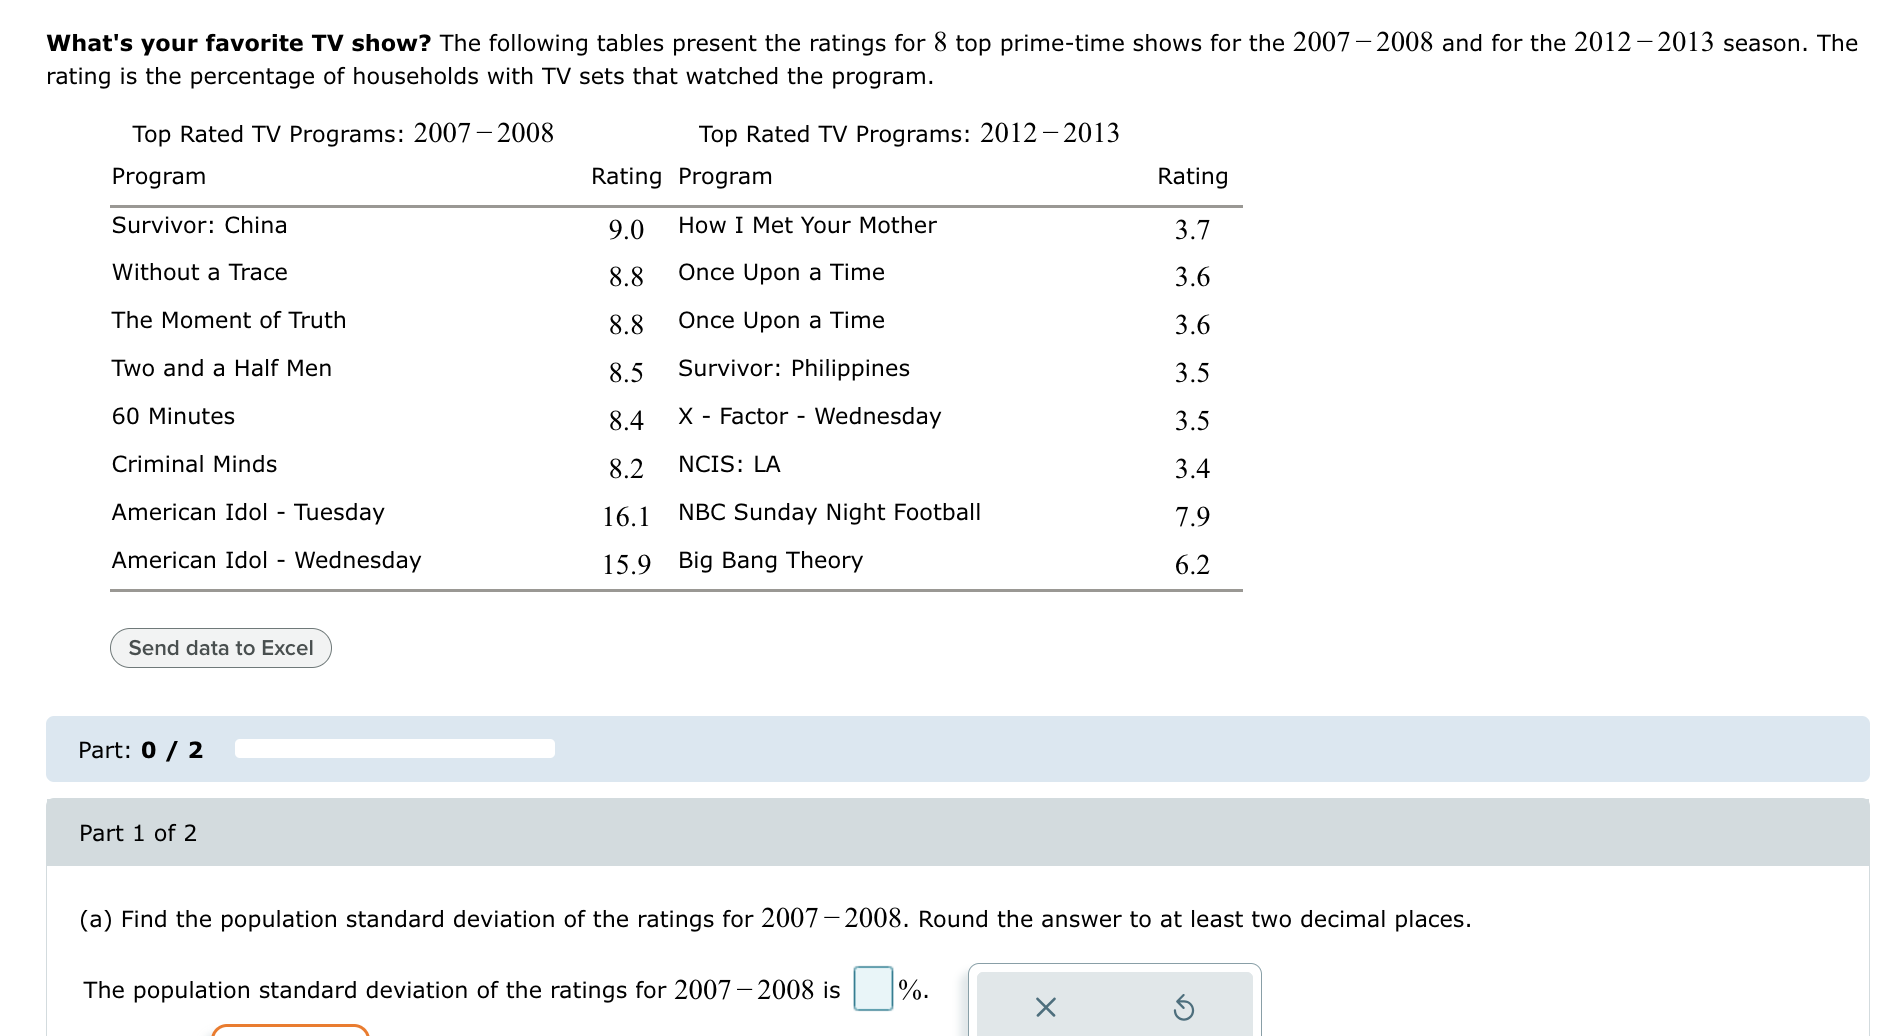Click the bolded What's your favorite TV show? text
Image resolution: width=1900 pixels, height=1036 pixels.
pyautogui.click(x=235, y=43)
